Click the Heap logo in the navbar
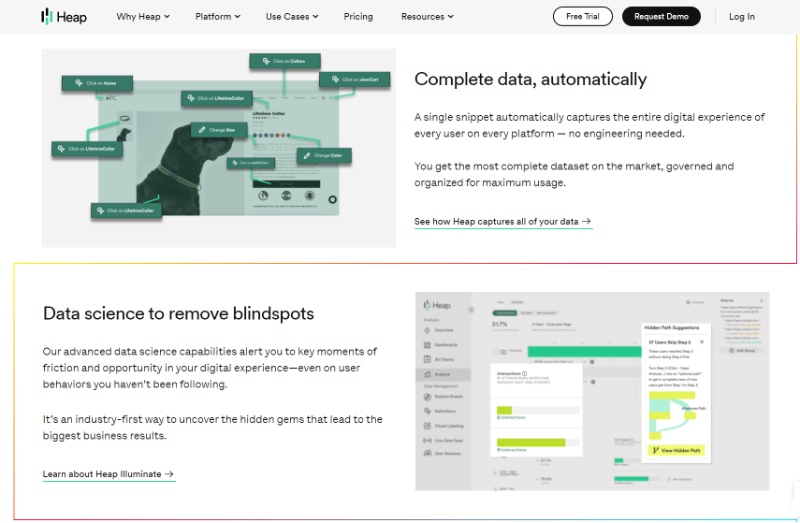Screen dimensions: 800x523 tap(62, 16)
